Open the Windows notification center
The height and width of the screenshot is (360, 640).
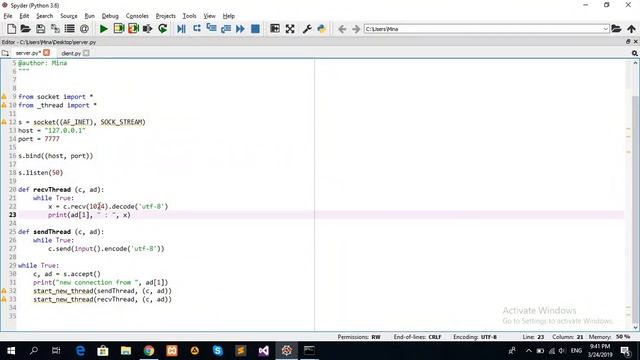625,351
